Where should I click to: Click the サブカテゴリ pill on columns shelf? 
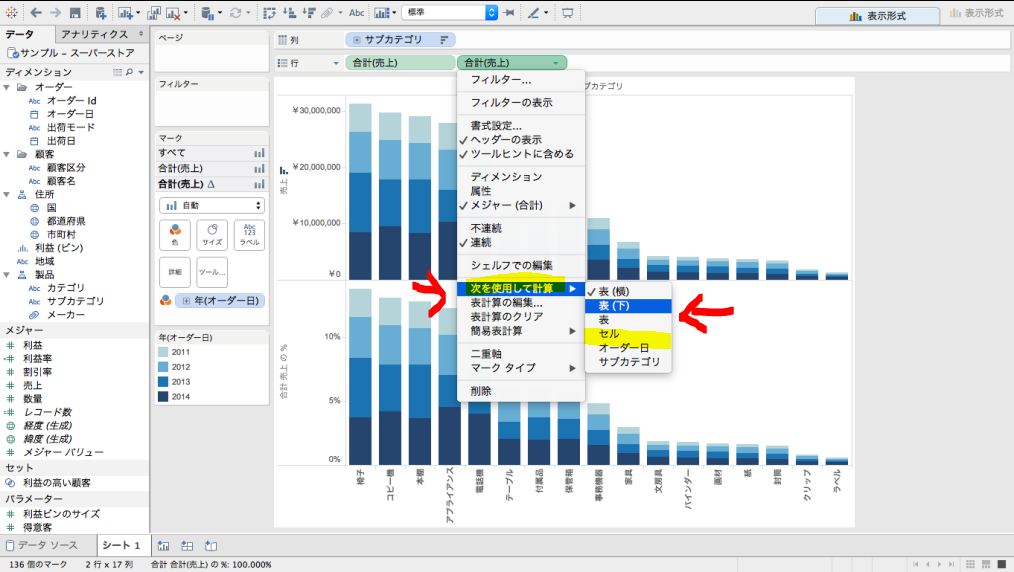[x=400, y=39]
